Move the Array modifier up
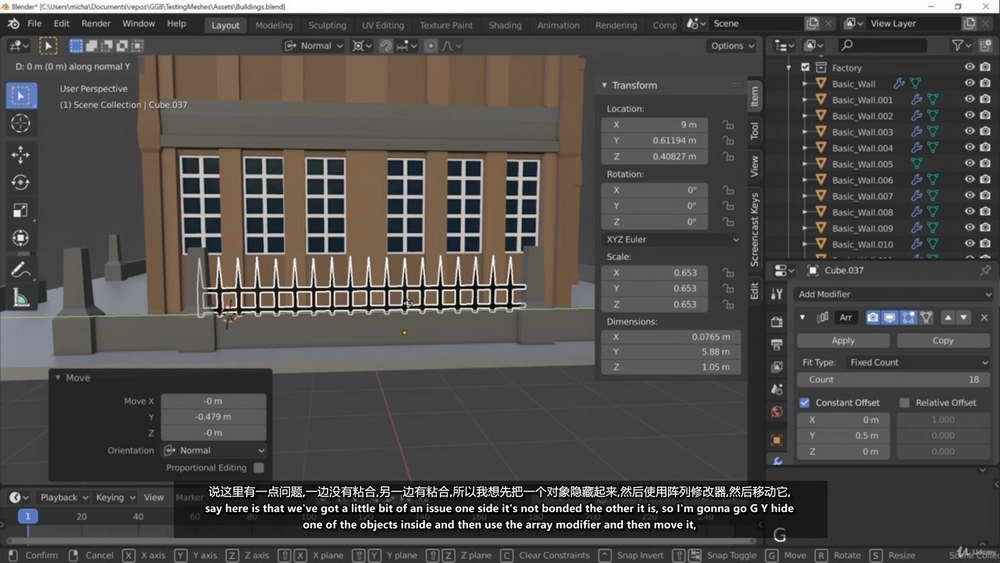1000x563 pixels. 948,318
